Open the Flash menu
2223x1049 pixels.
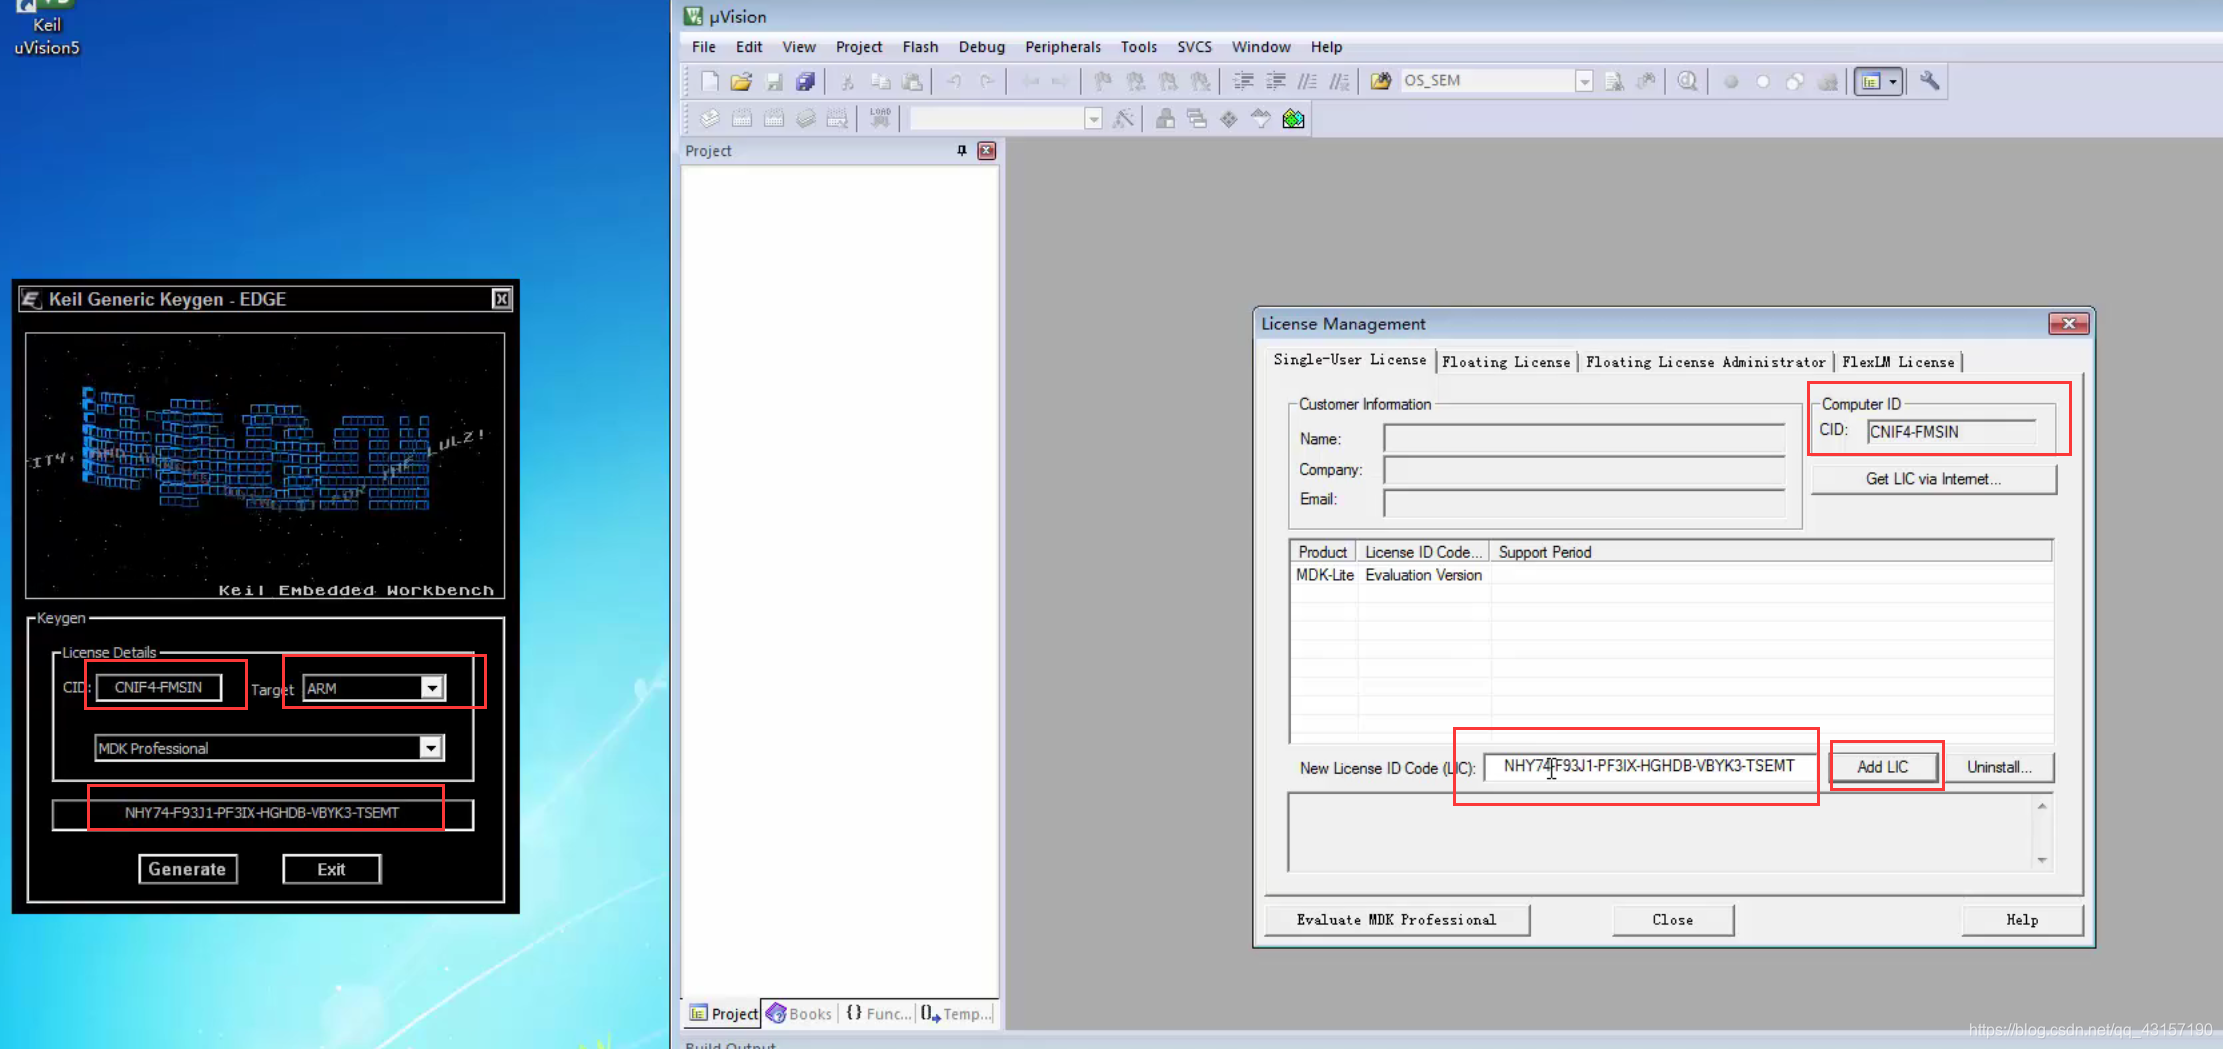pyautogui.click(x=920, y=47)
